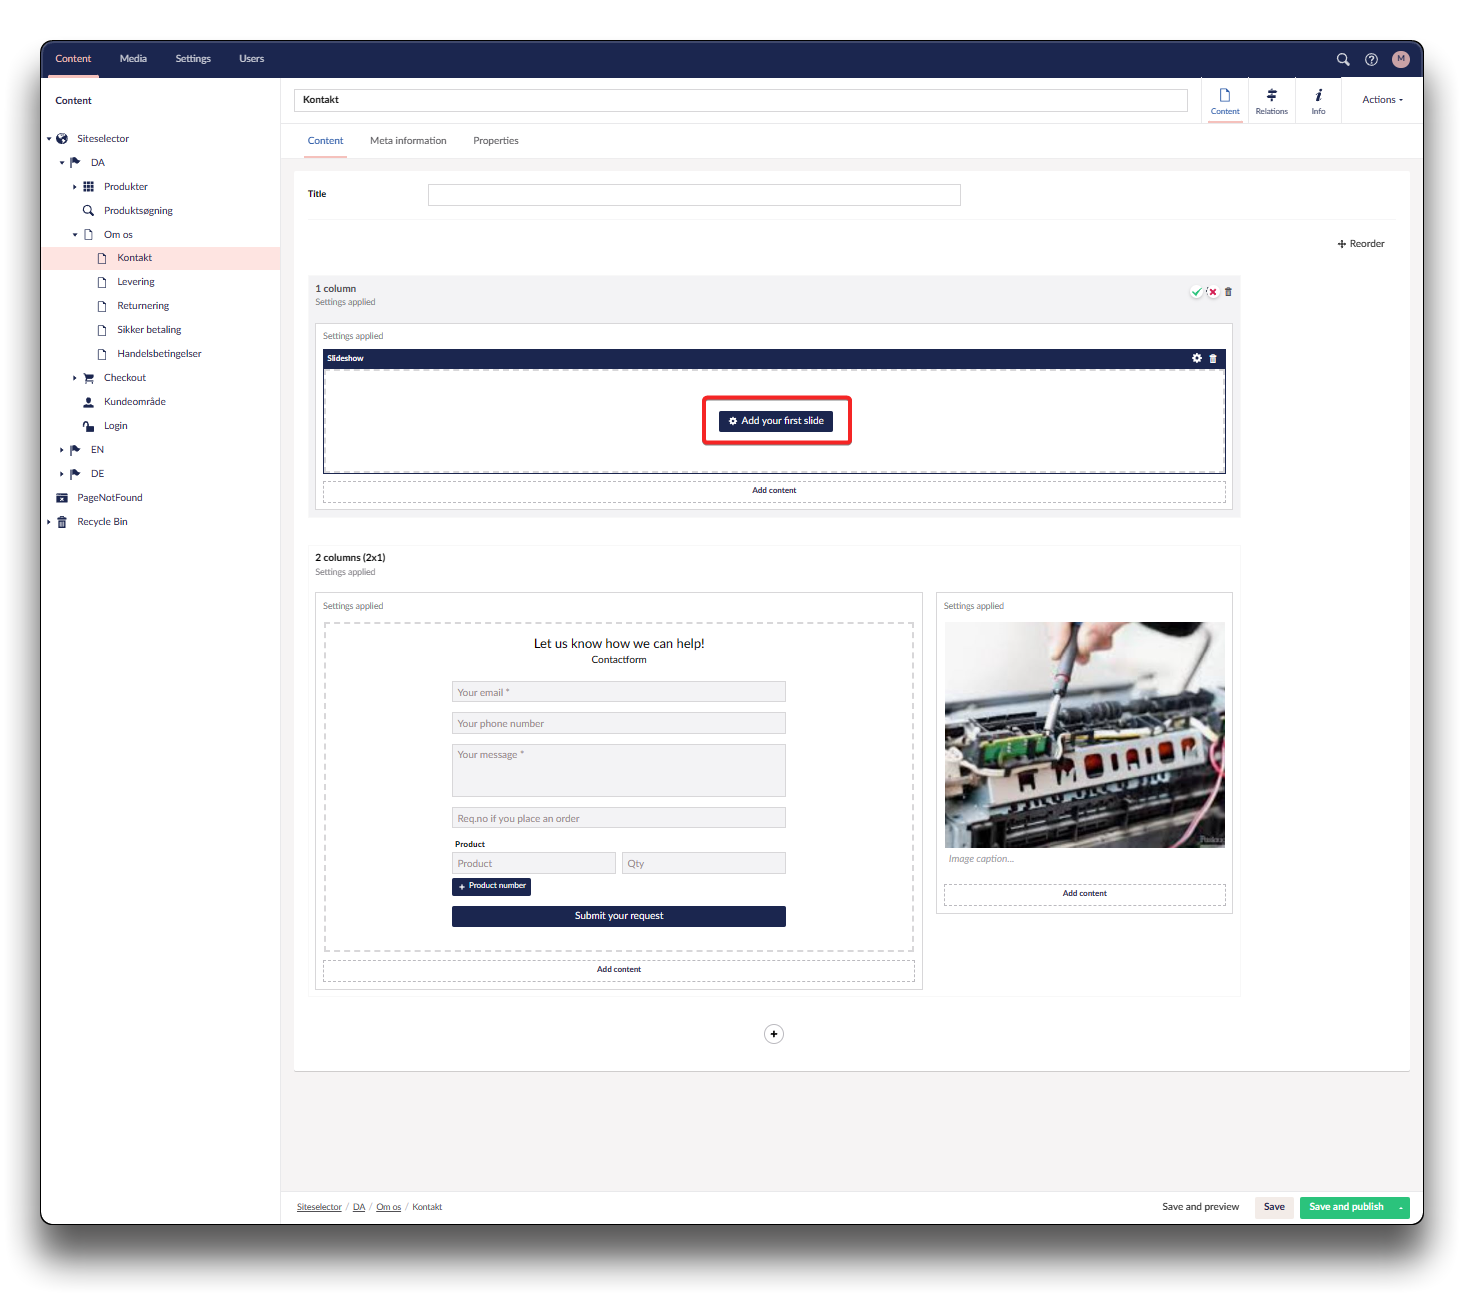
Task: Open the Save and publish dropdown arrow
Action: [x=1401, y=1207]
